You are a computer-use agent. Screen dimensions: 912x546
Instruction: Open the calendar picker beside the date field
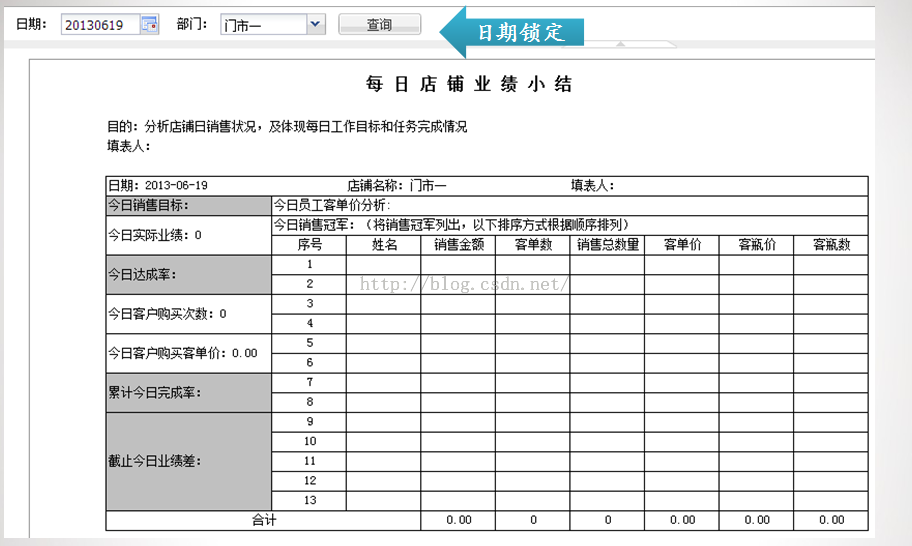(x=149, y=24)
